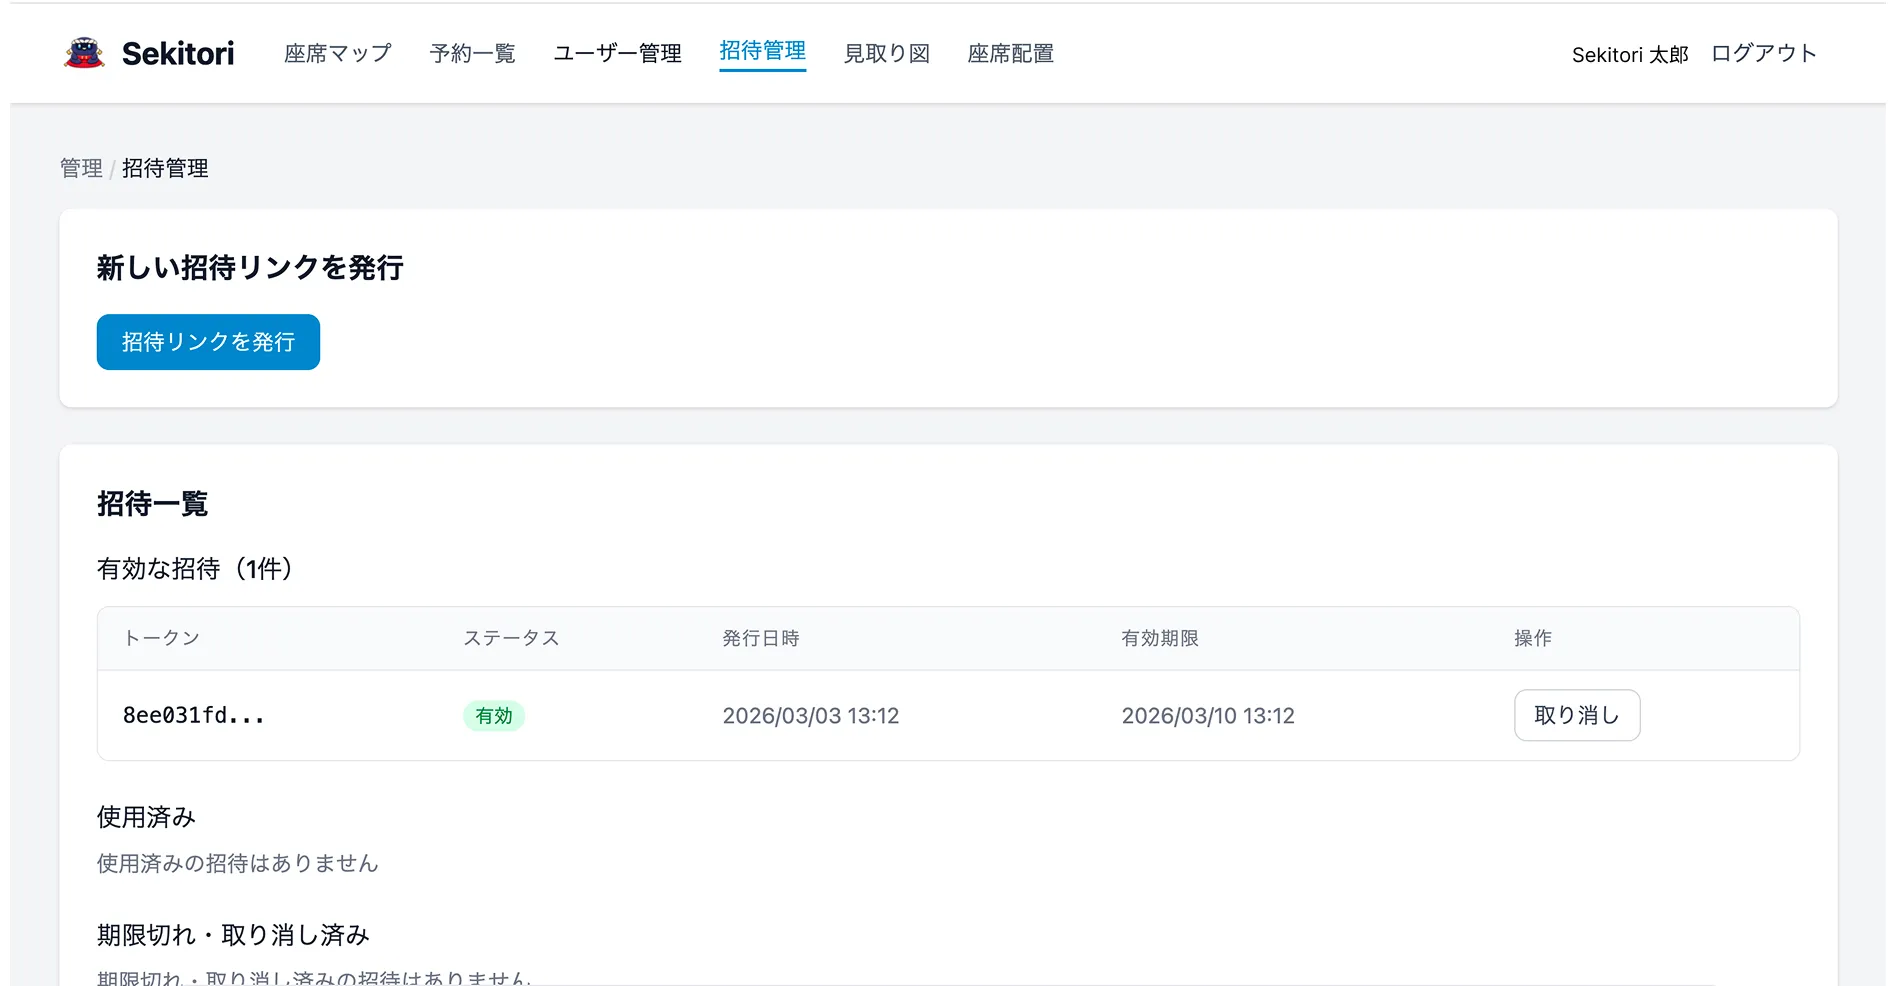Click ログアウト to sign out
Image resolution: width=1892 pixels, height=986 pixels.
[1764, 53]
